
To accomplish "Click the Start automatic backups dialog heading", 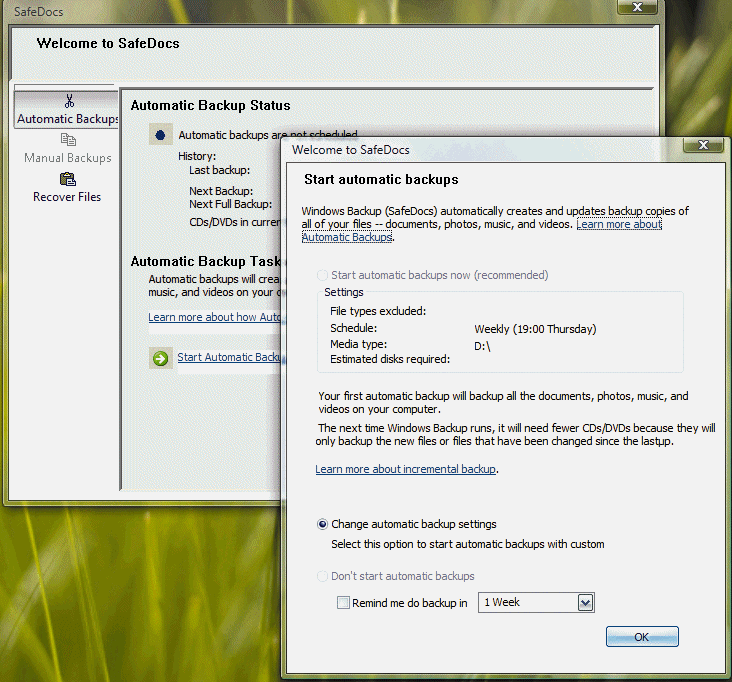I will pyautogui.click(x=381, y=180).
